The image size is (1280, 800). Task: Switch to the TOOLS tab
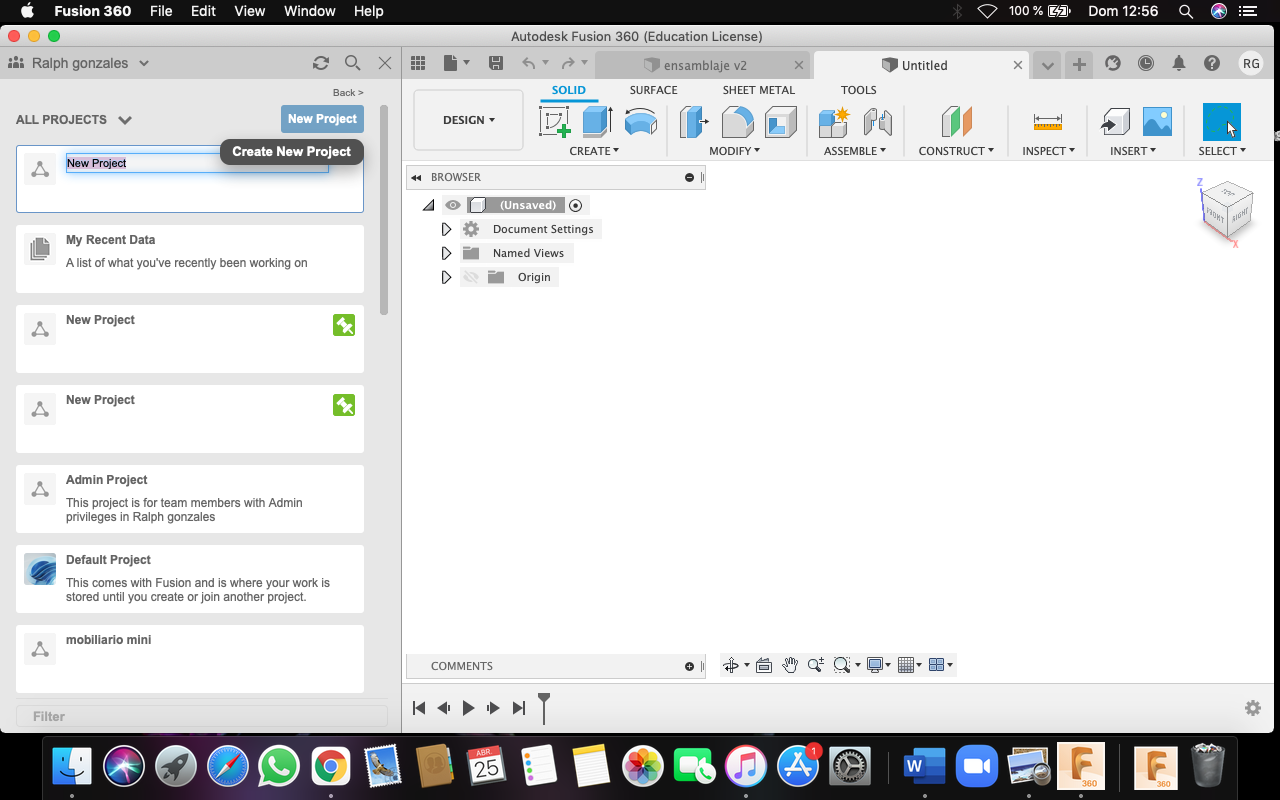[x=858, y=90]
